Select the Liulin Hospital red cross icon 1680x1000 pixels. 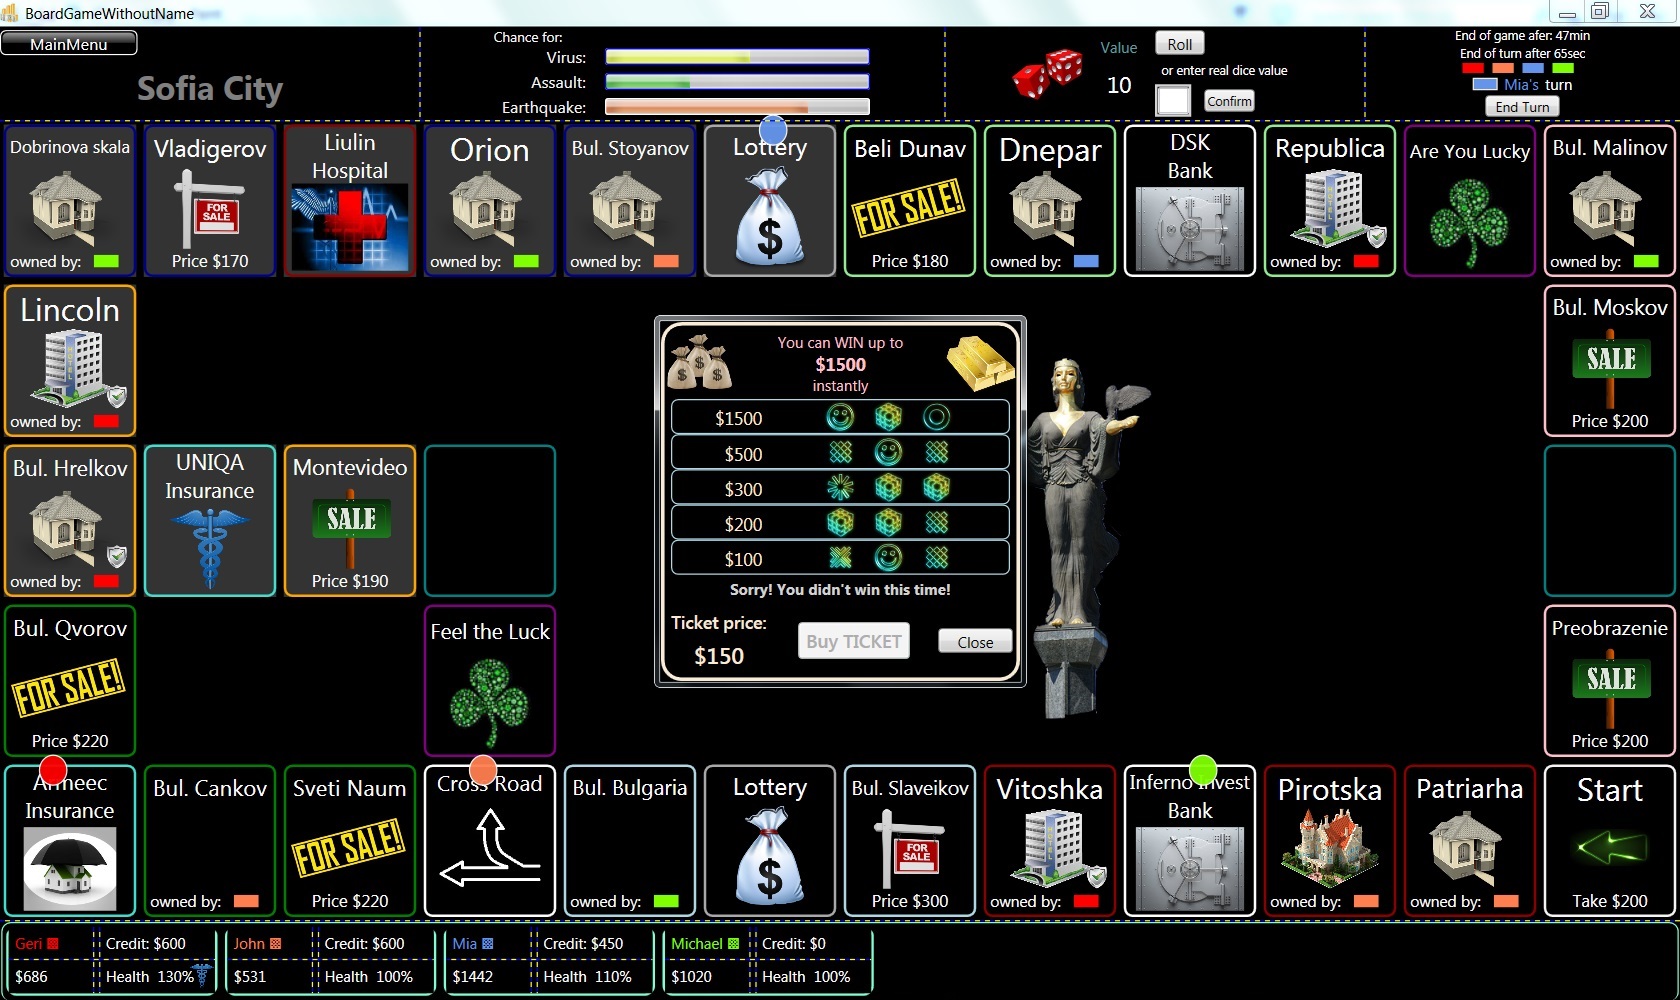(350, 227)
